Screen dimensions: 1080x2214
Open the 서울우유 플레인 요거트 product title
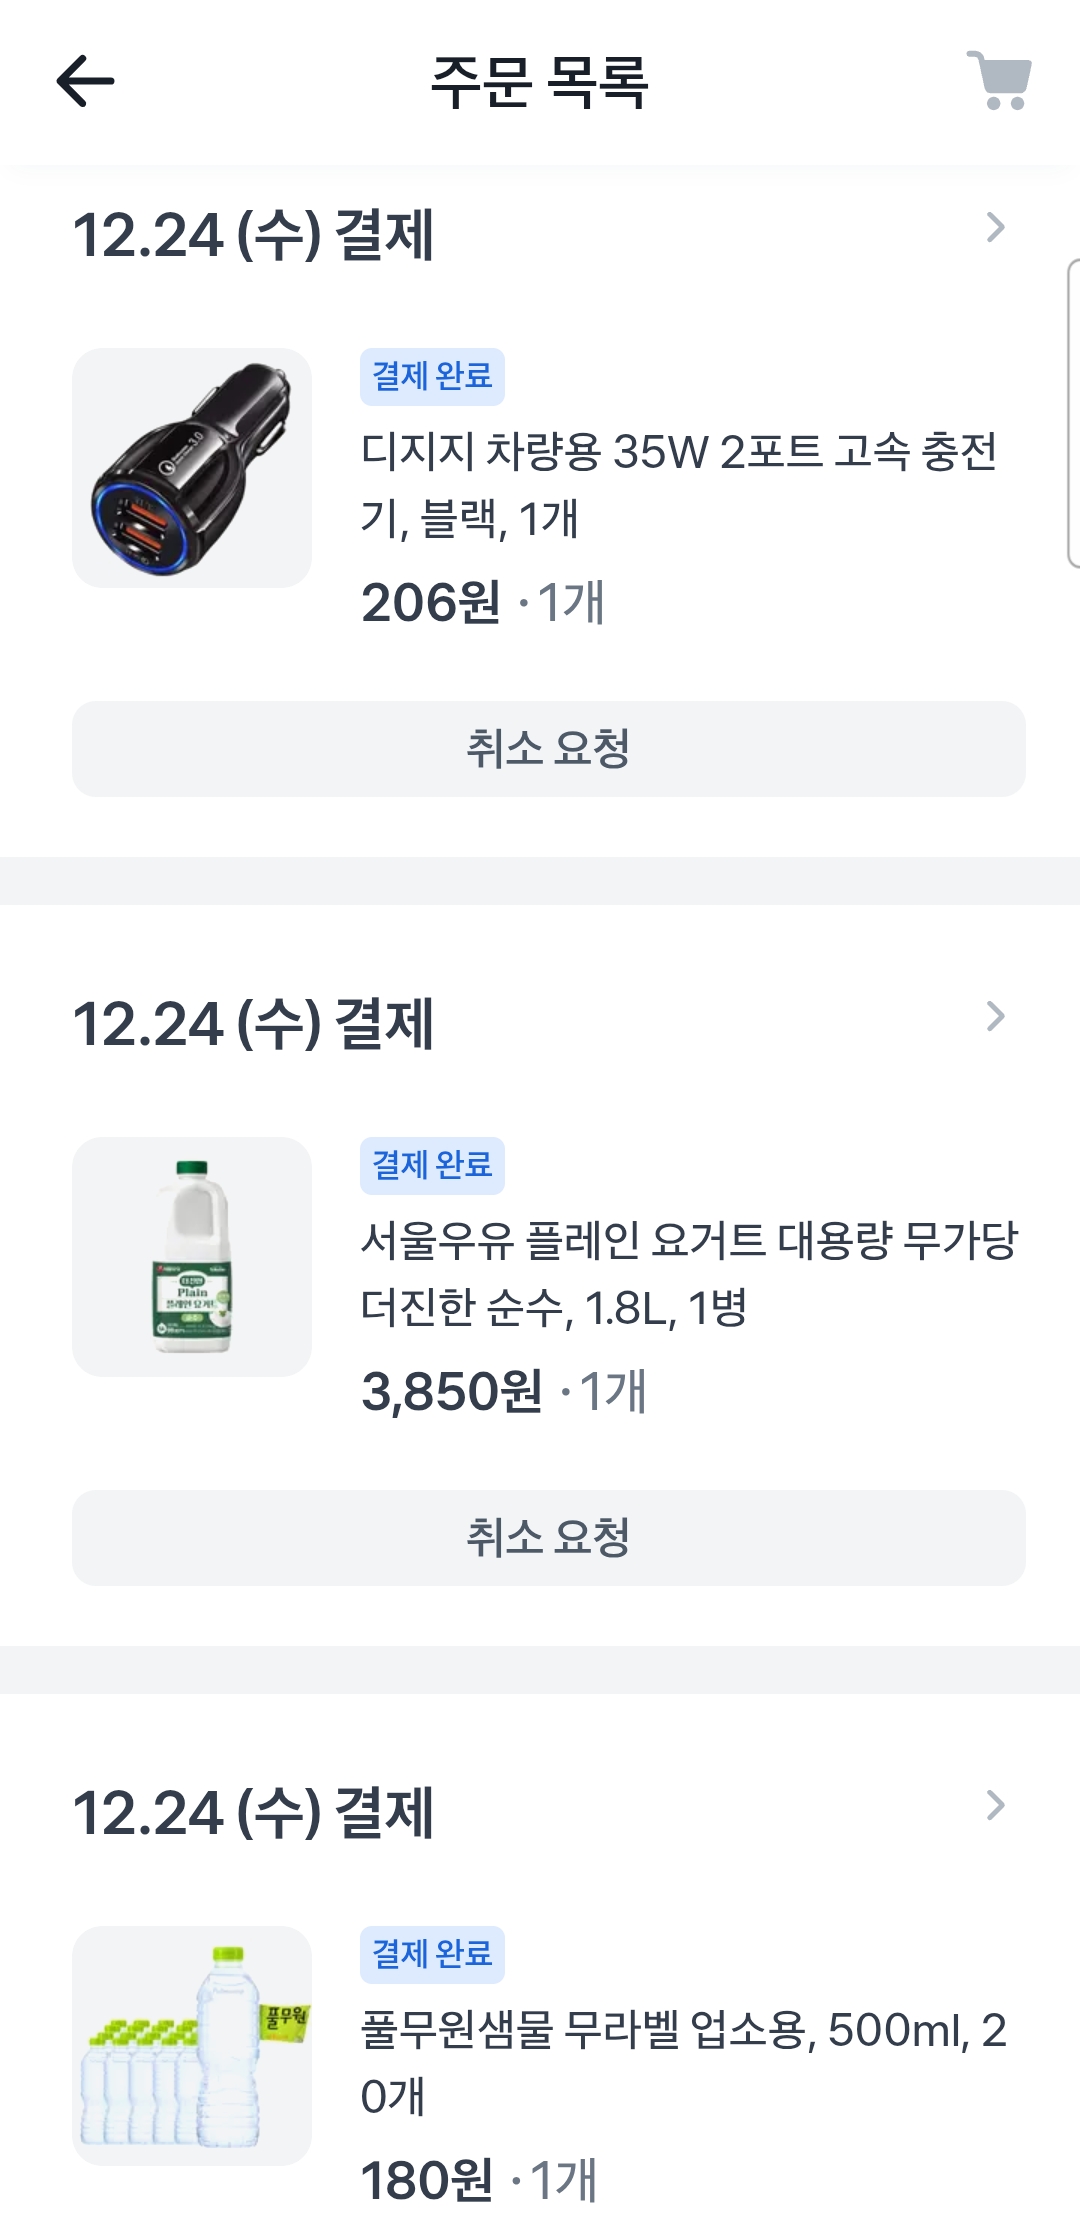pos(688,1273)
